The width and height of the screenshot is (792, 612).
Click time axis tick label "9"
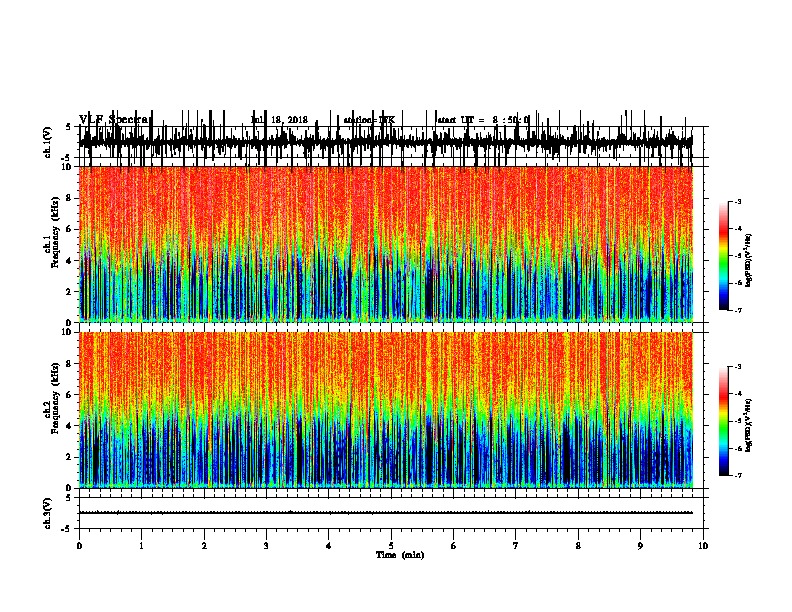(640, 546)
